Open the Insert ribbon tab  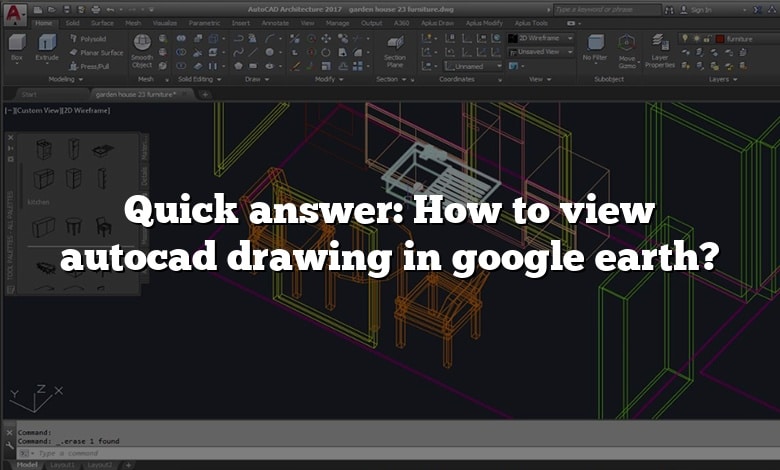(x=241, y=23)
